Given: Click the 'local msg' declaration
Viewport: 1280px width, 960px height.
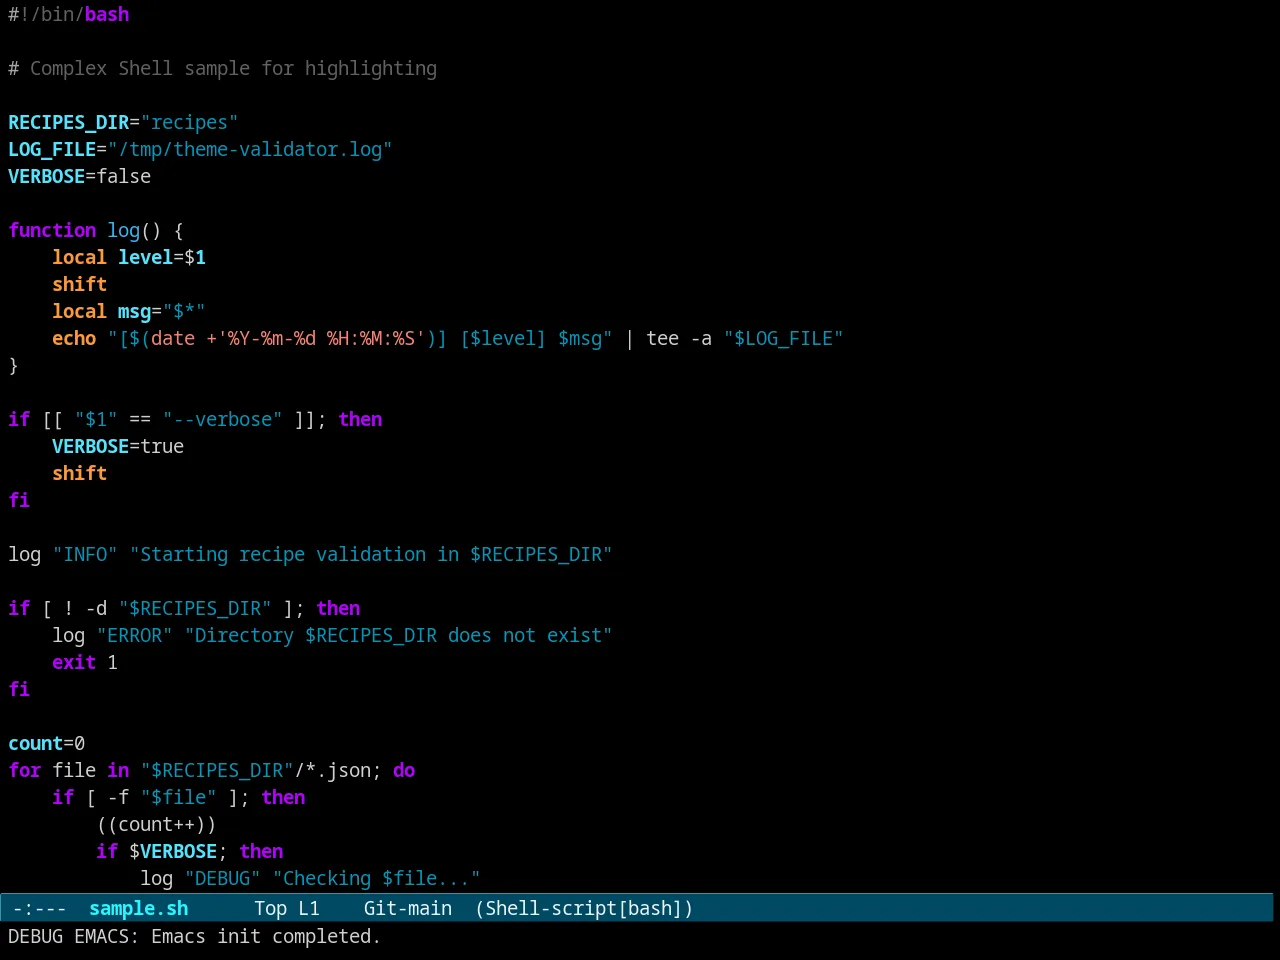Looking at the screenshot, I should [x=129, y=311].
